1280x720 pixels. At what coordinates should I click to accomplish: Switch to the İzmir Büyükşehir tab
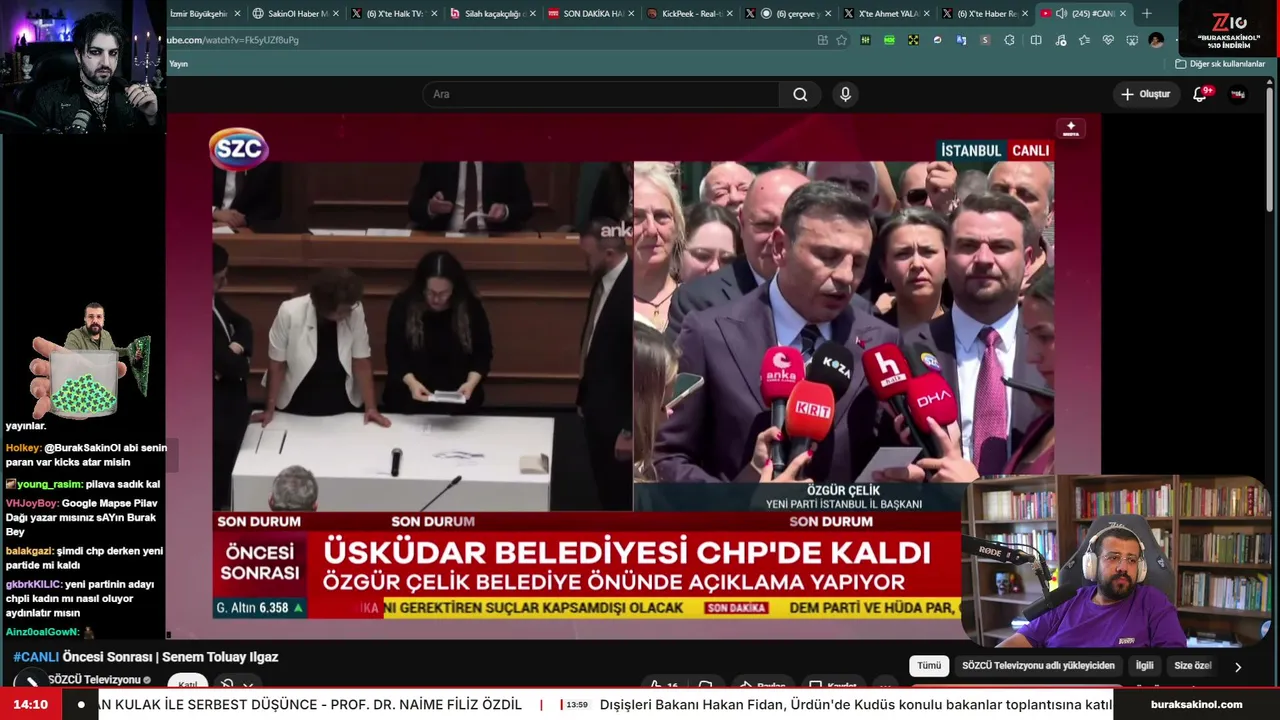pos(202,13)
